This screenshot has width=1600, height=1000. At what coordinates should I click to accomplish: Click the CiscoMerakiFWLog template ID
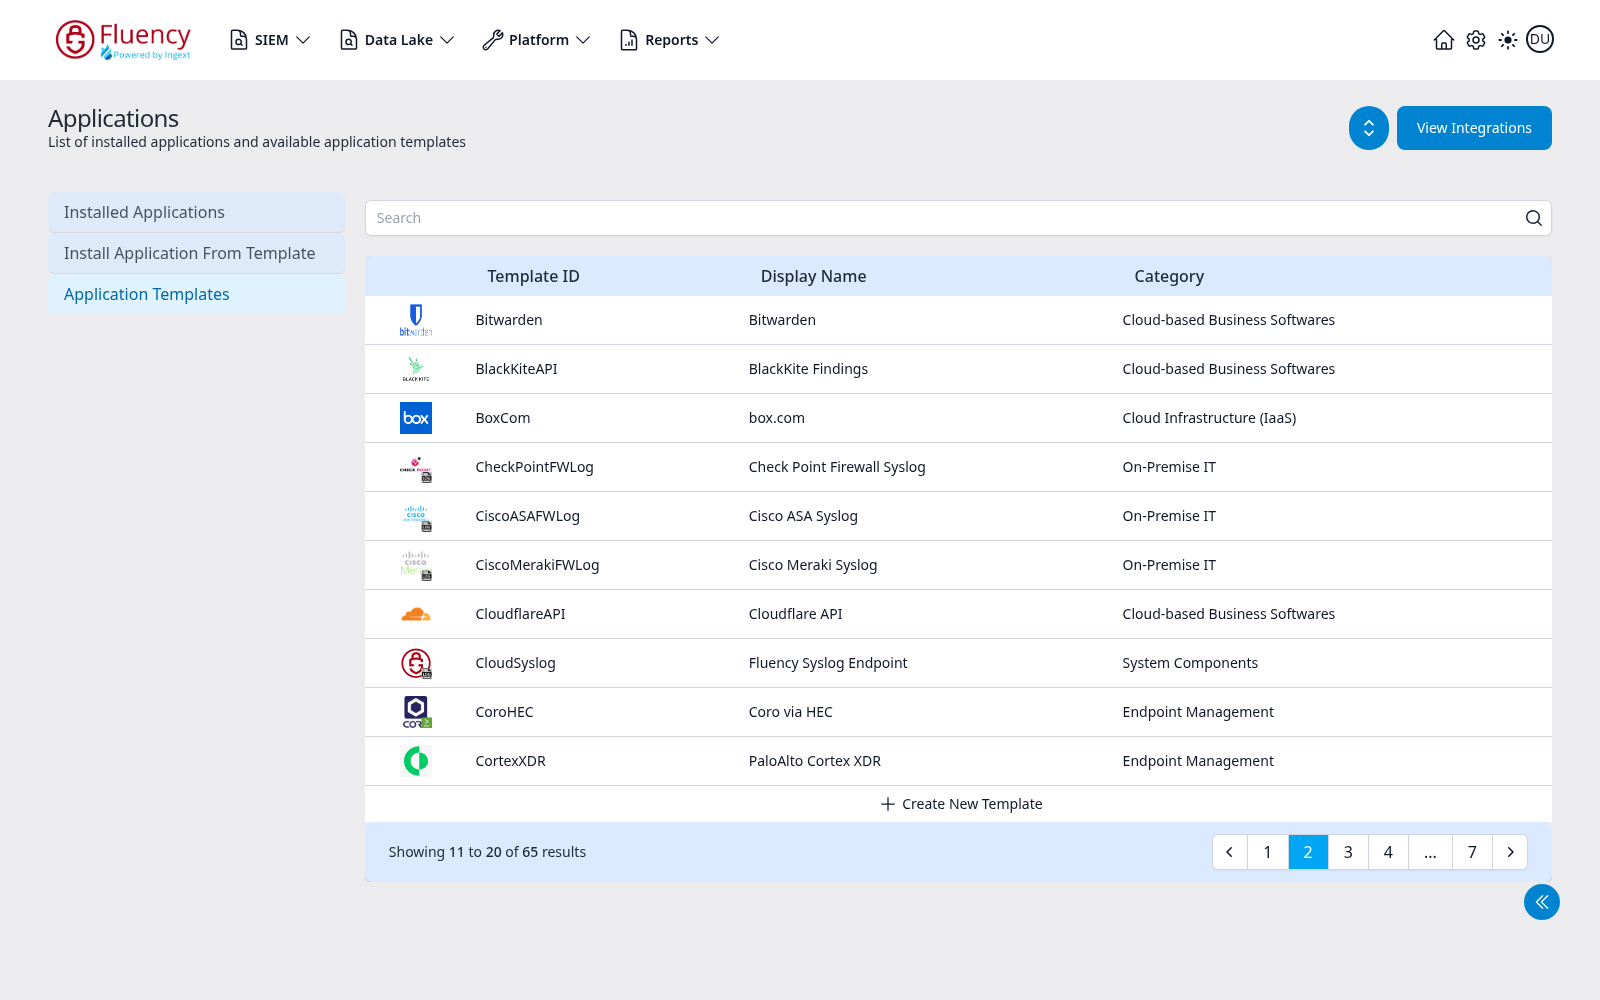537,565
